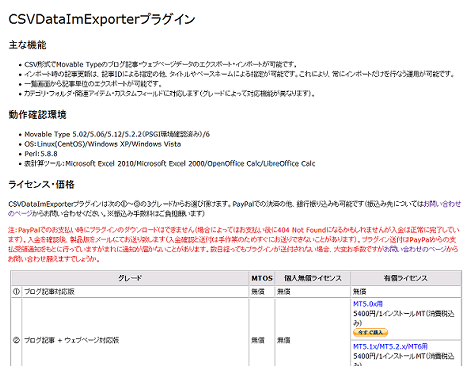Click the bullet starting with 一覧画面から記事単位
This screenshot has width=470, height=366.
(x=93, y=84)
